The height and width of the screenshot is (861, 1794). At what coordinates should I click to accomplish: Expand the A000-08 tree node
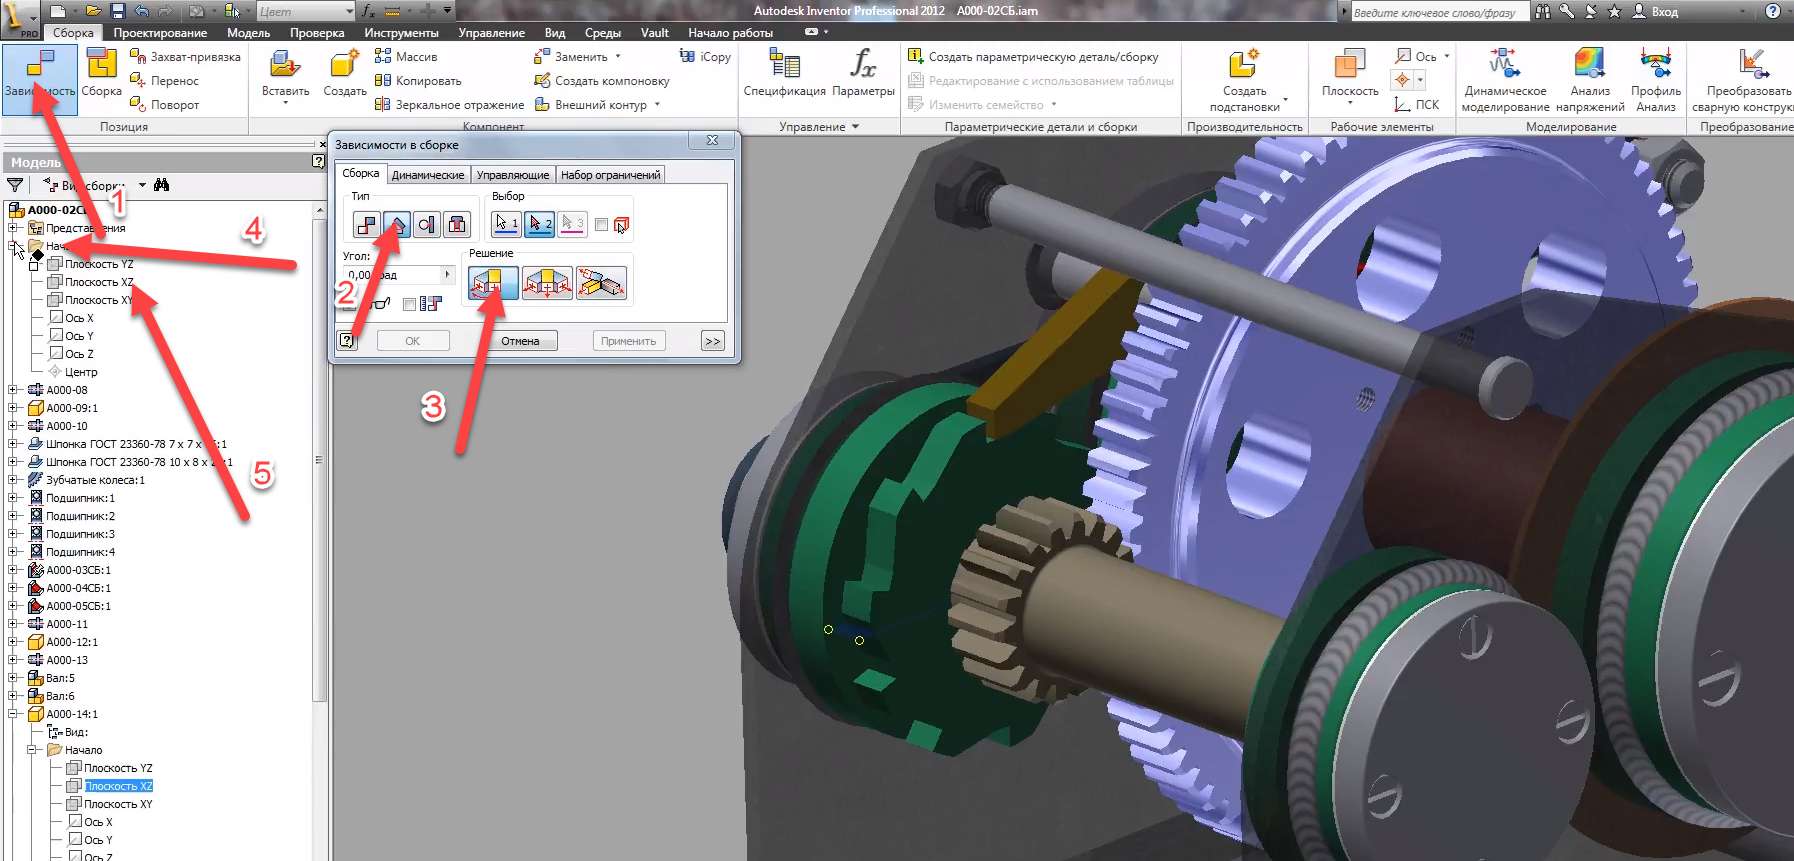[13, 390]
